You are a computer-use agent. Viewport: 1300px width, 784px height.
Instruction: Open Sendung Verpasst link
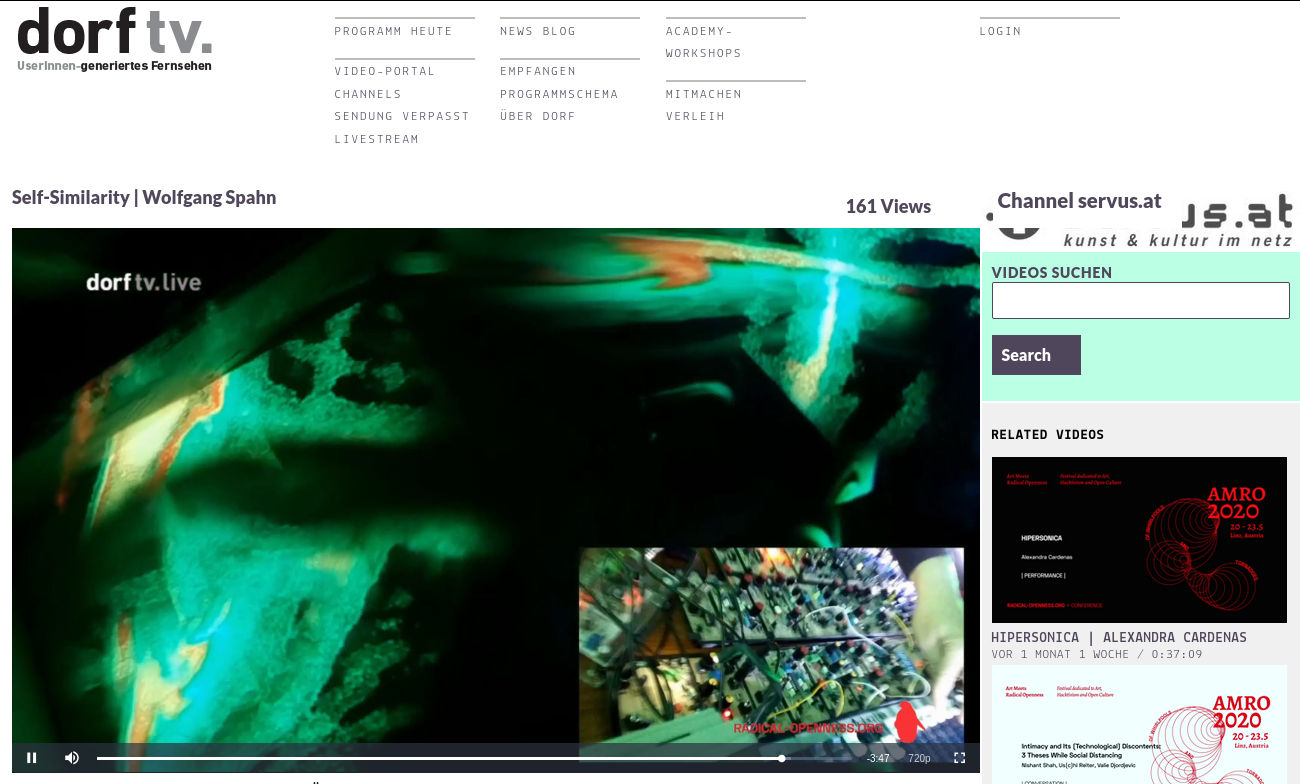pyautogui.click(x=402, y=116)
